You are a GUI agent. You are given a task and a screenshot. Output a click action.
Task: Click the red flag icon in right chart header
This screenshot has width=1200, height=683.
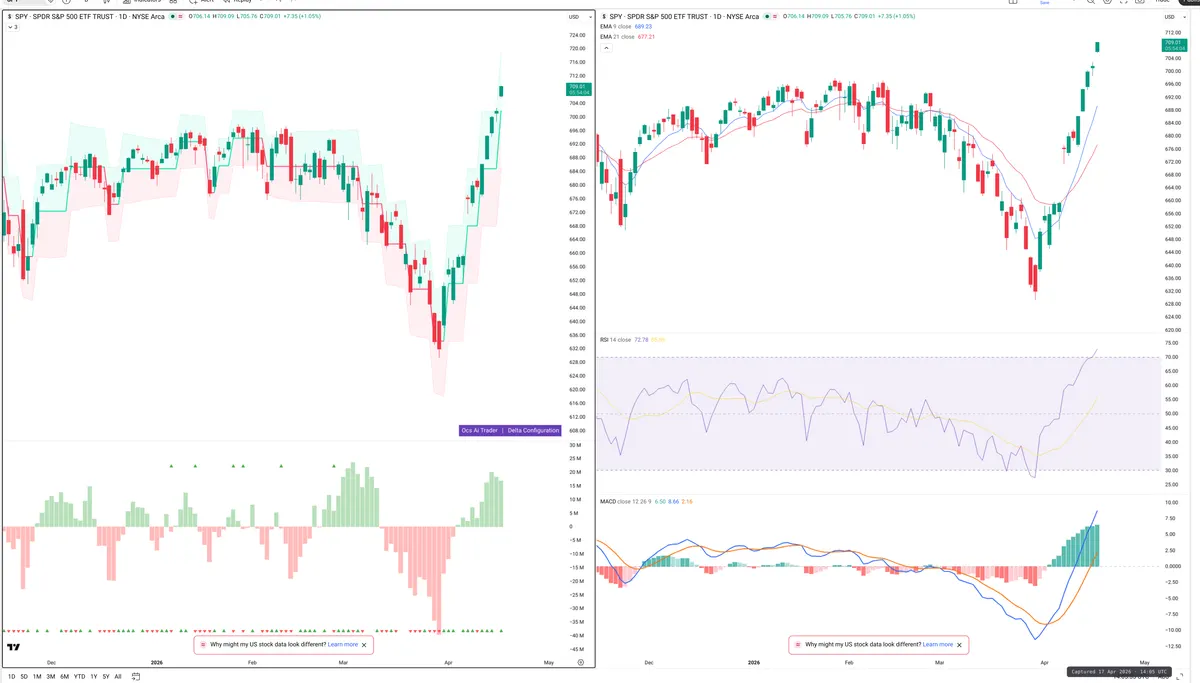tap(775, 16)
